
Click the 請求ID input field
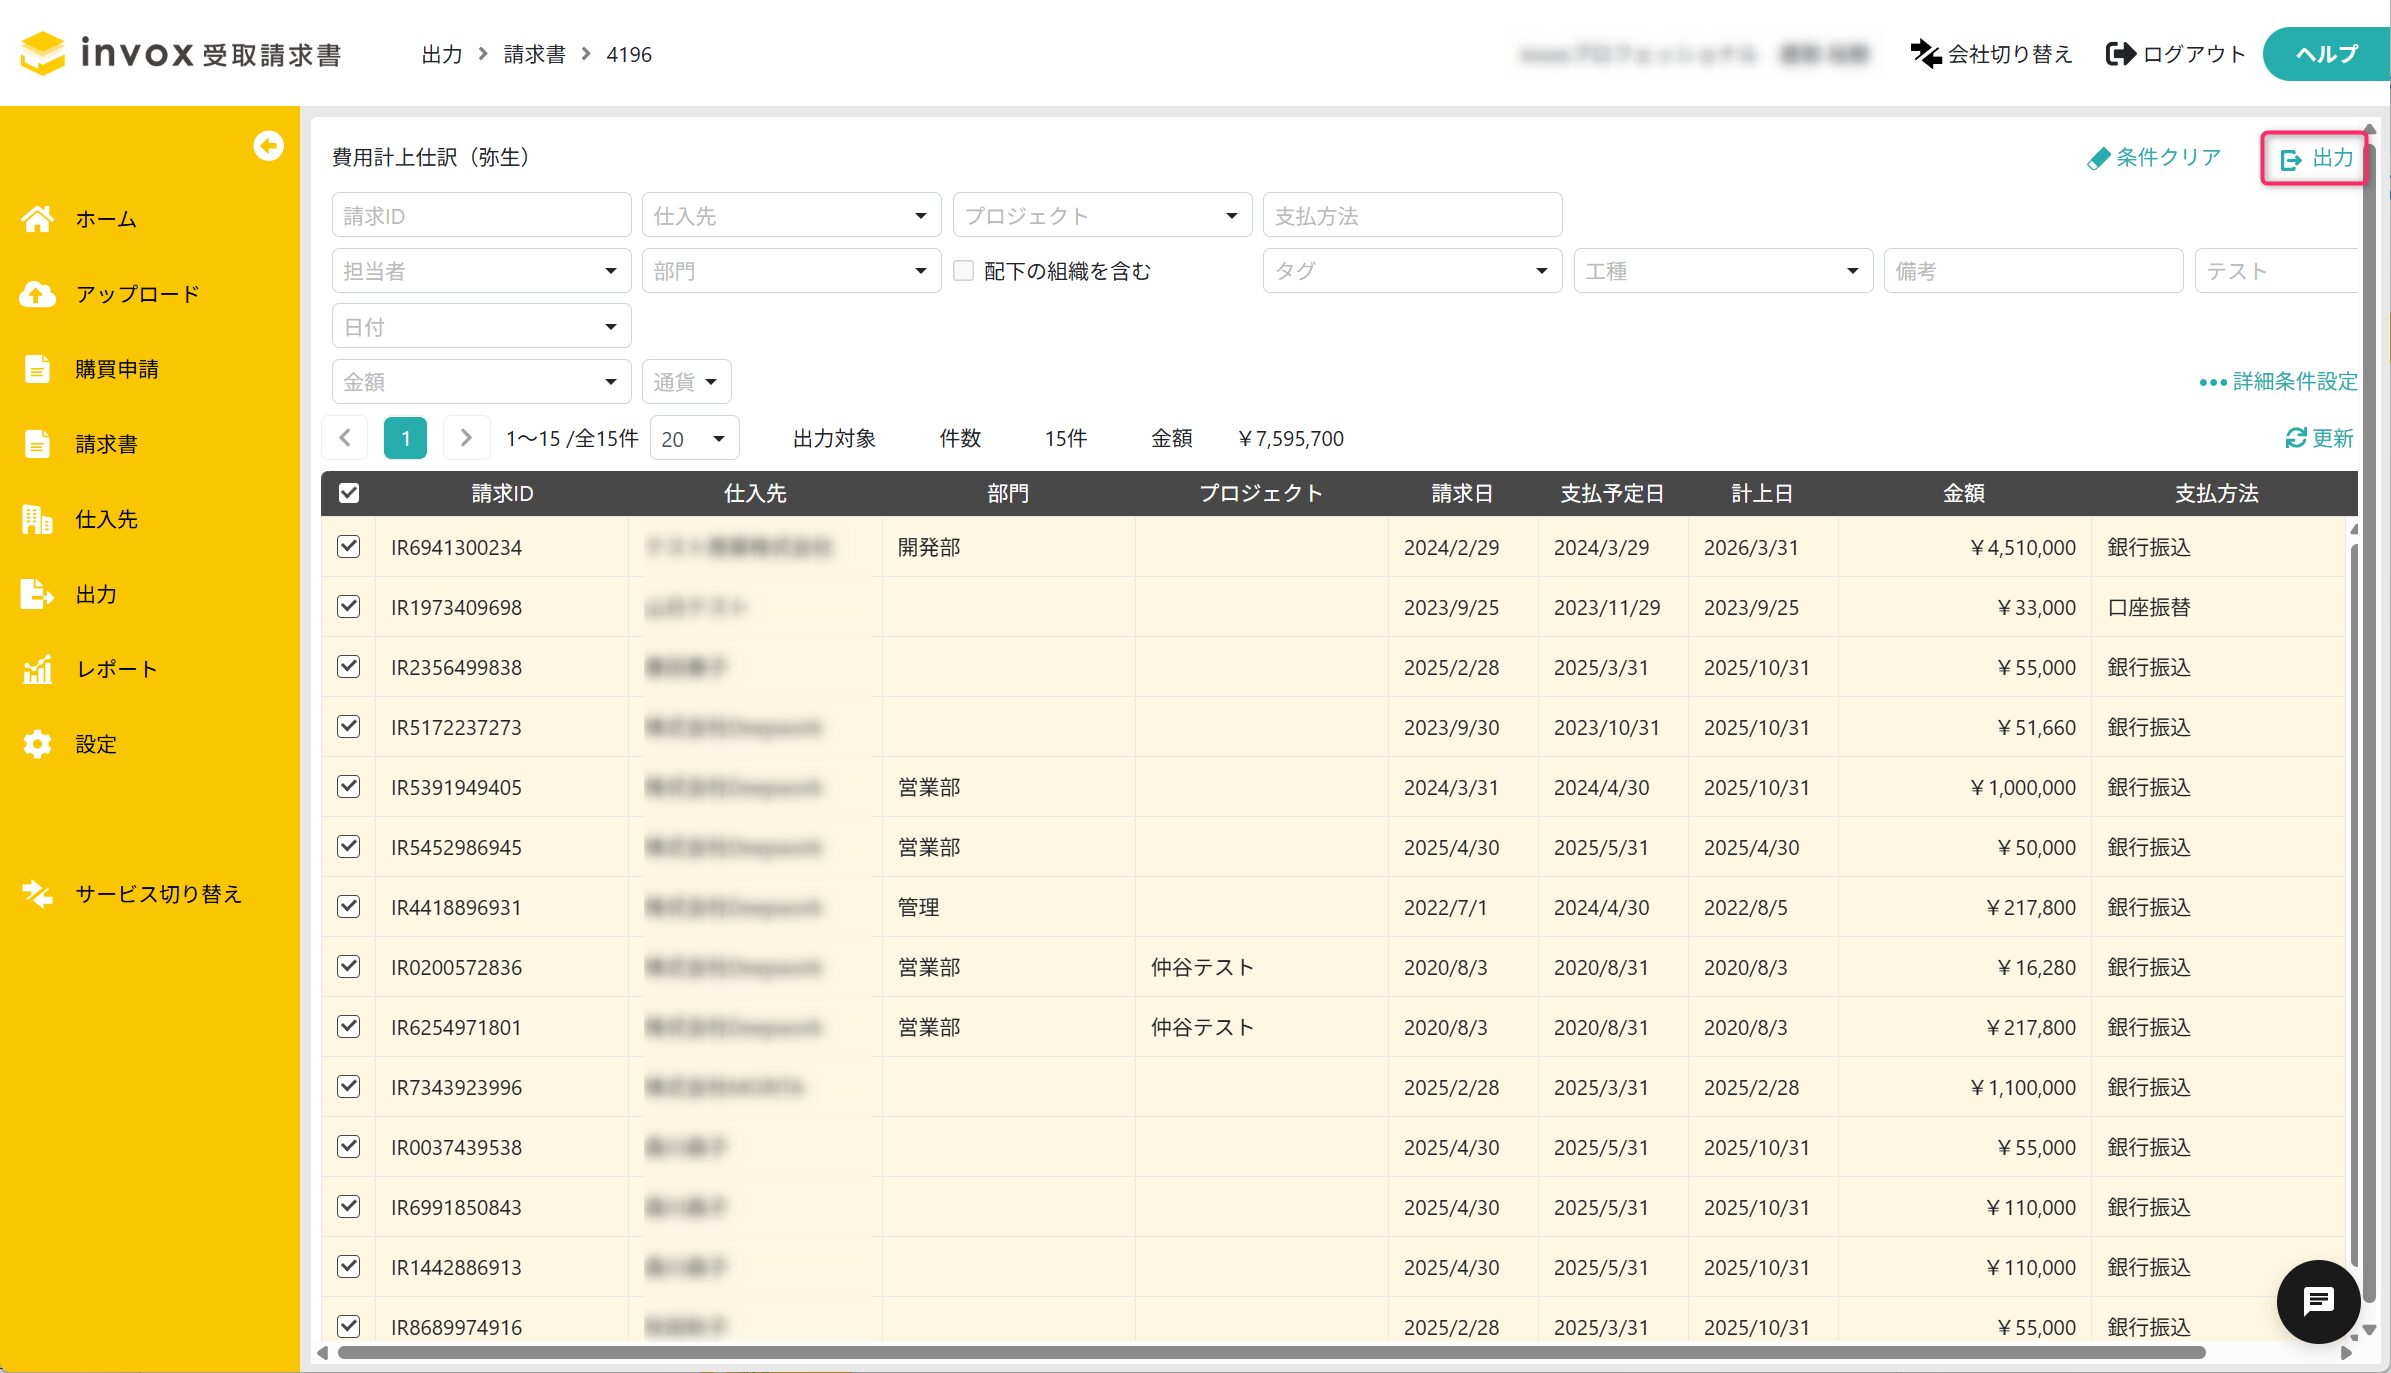pos(481,216)
